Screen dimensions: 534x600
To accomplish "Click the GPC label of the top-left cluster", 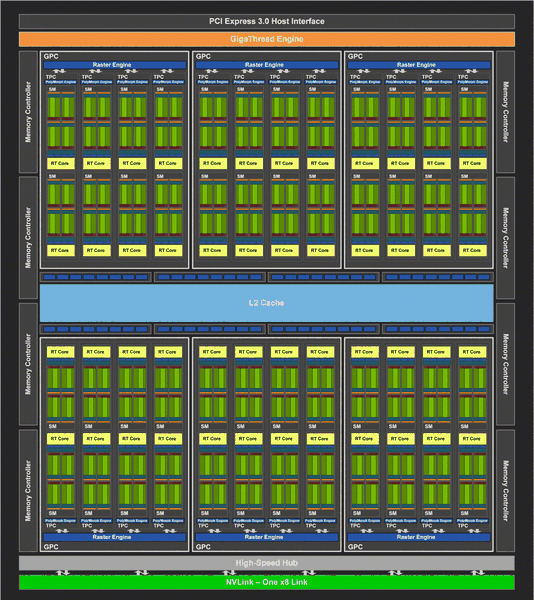I will [51, 56].
